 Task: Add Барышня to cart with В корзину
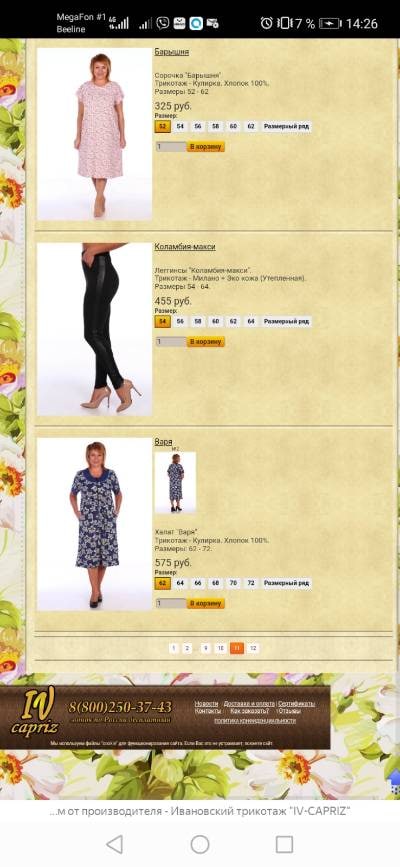pyautogui.click(x=206, y=147)
